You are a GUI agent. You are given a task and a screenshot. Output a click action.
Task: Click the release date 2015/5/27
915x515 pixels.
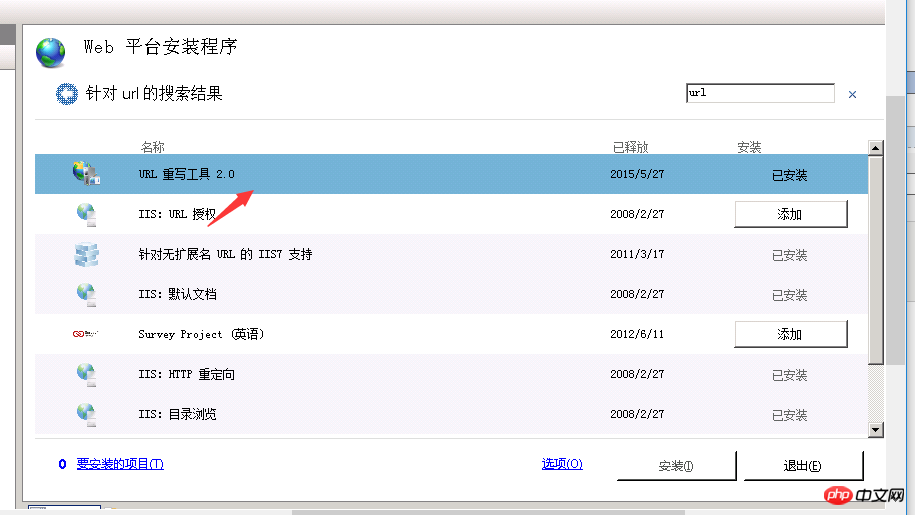click(x=637, y=174)
